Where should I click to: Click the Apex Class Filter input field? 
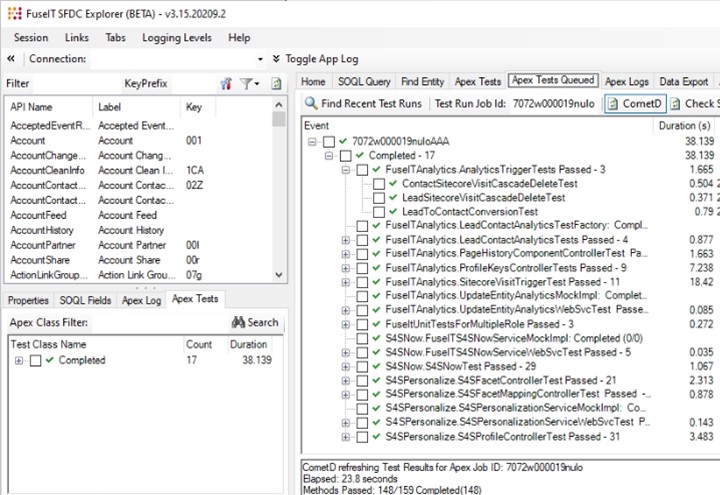point(158,322)
